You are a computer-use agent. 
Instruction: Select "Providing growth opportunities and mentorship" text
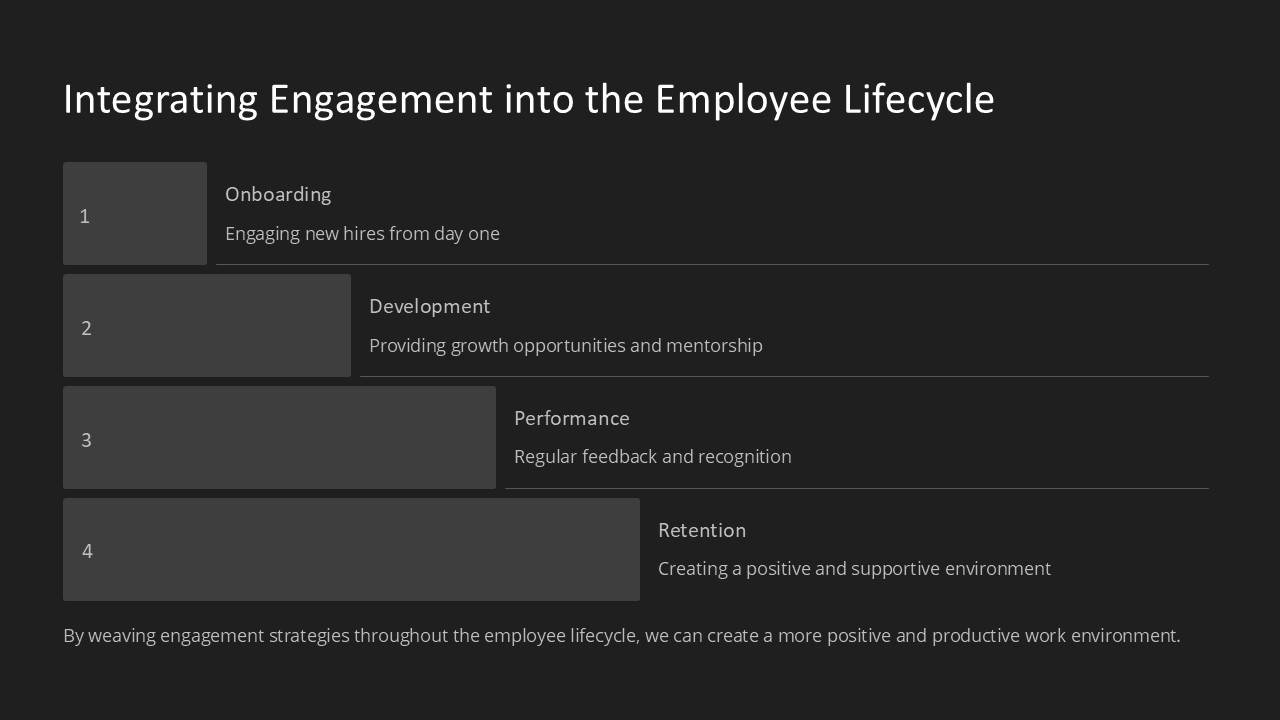pos(565,346)
